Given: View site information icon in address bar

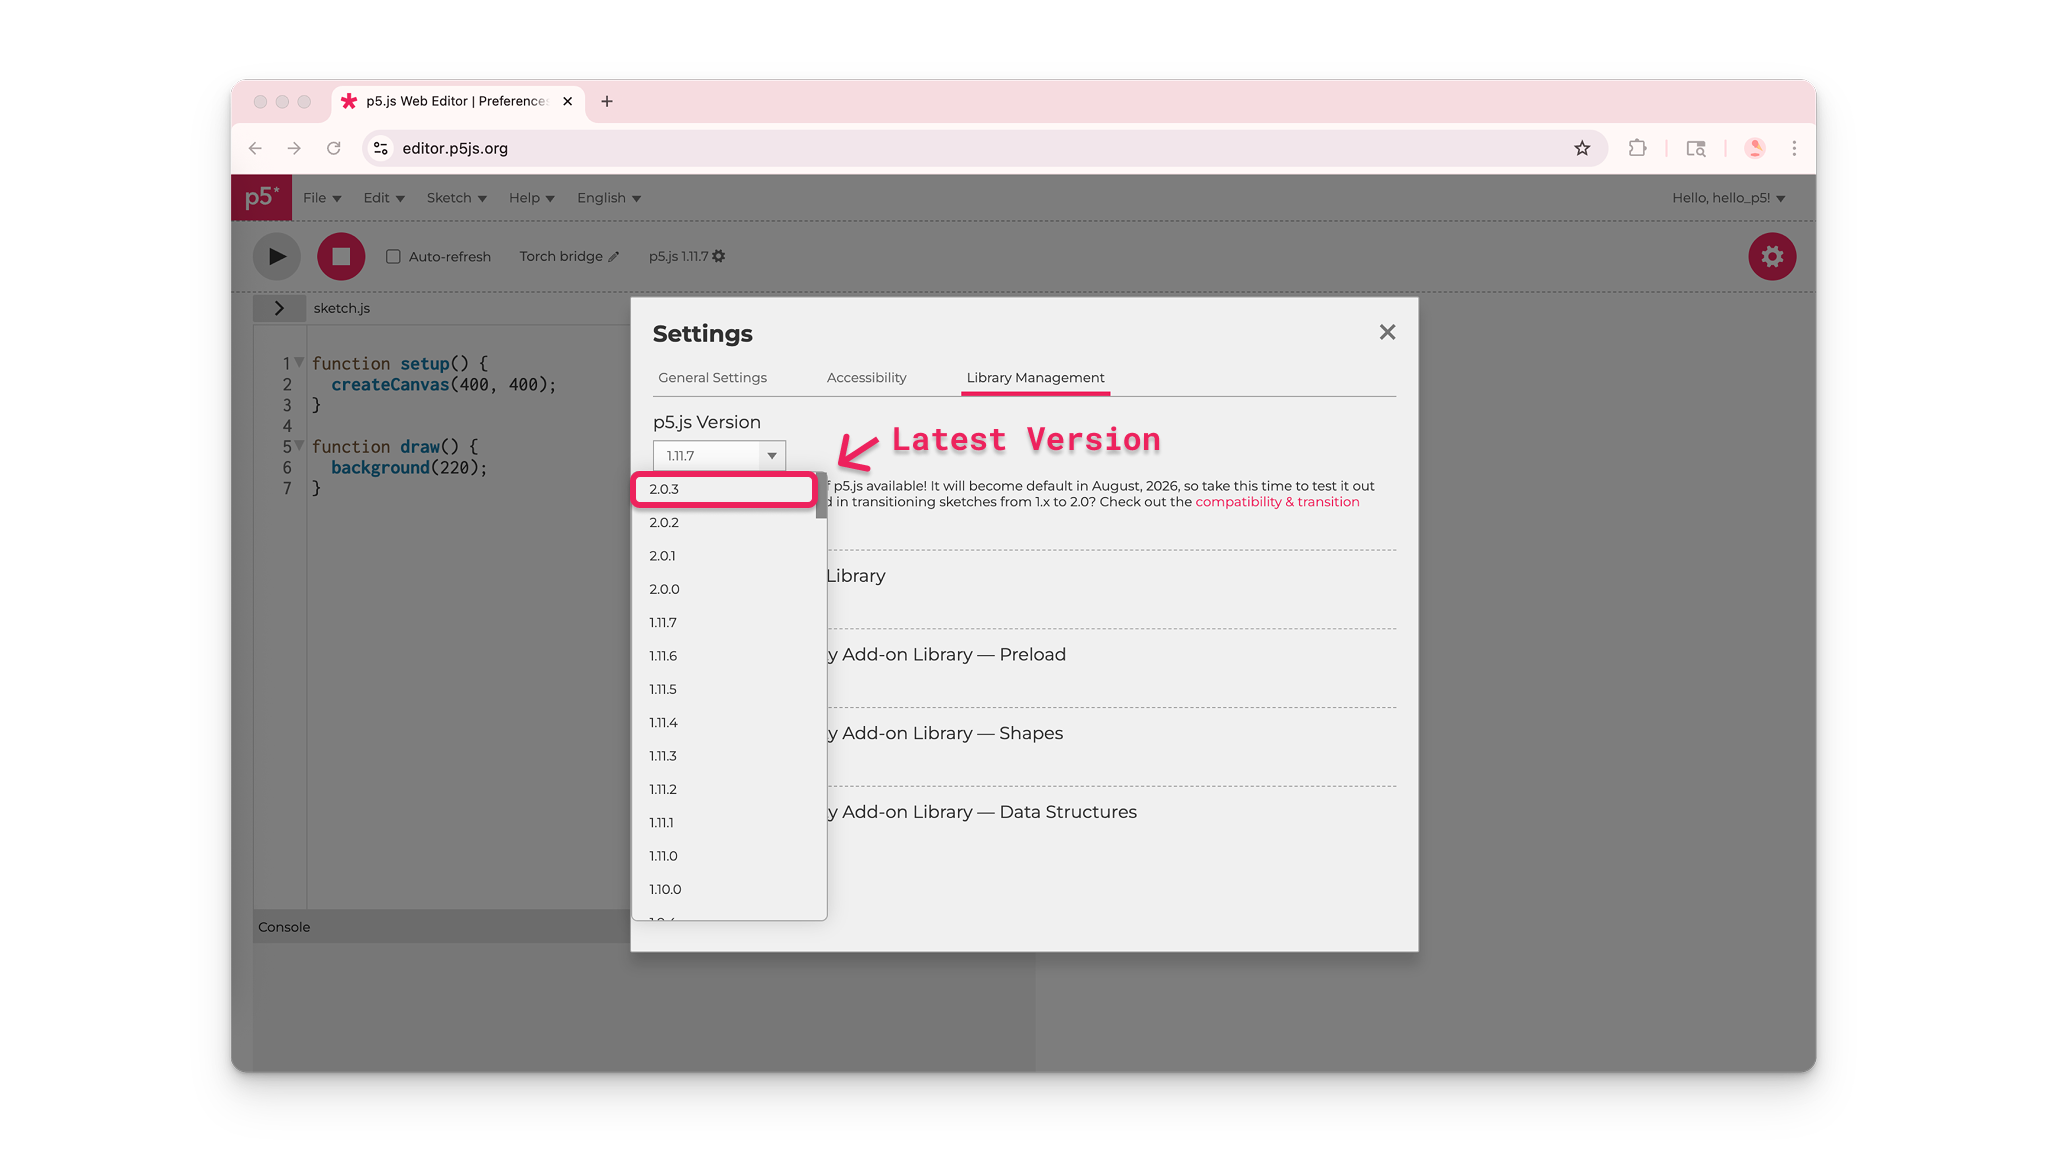Looking at the screenshot, I should [x=381, y=148].
